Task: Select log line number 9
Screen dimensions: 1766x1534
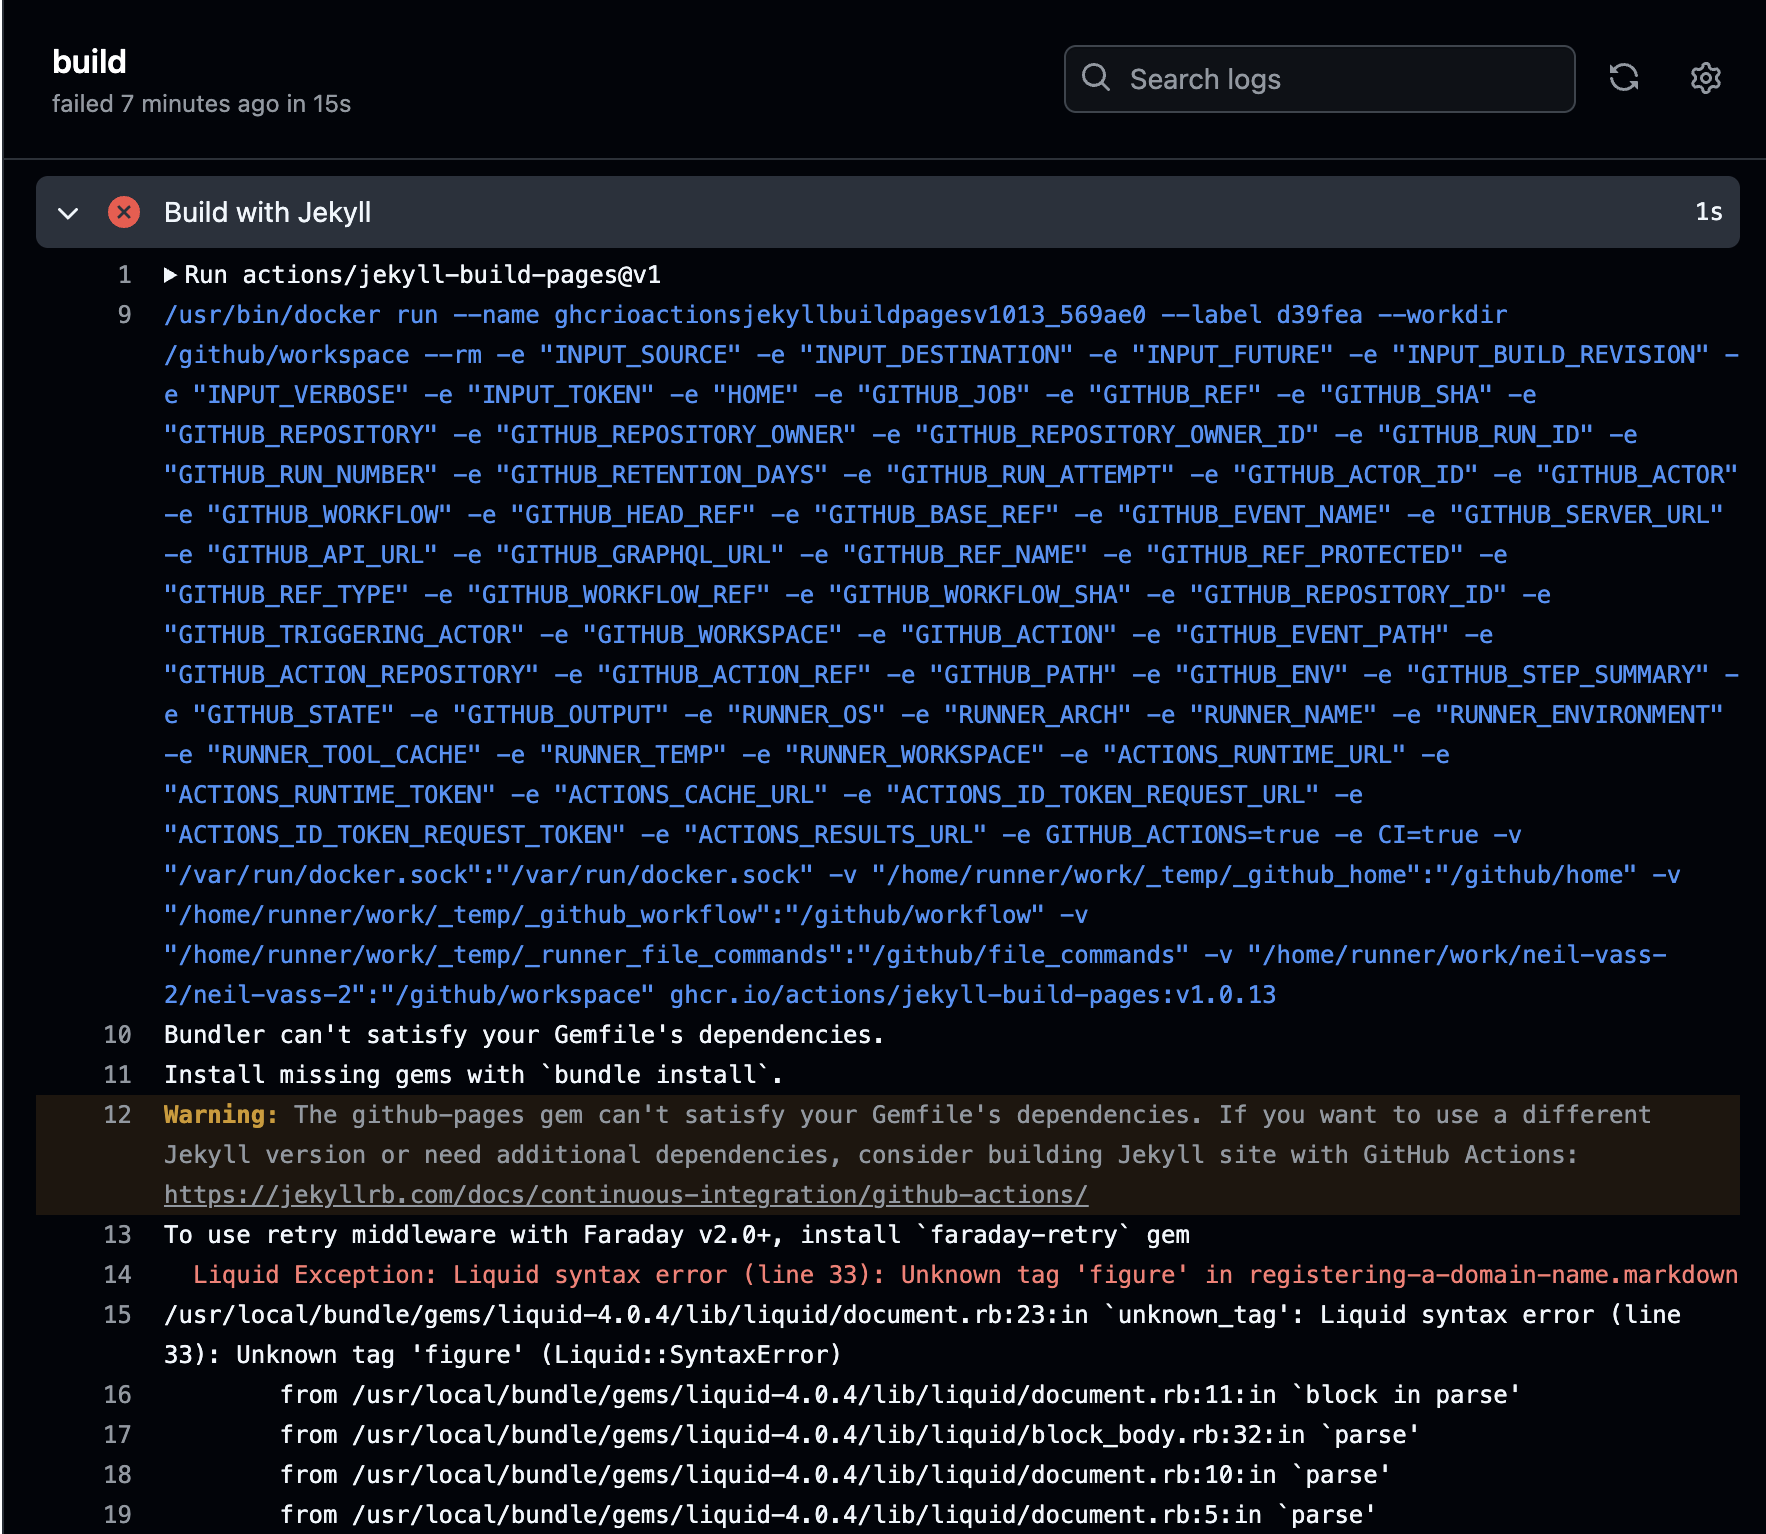Action: 125,315
